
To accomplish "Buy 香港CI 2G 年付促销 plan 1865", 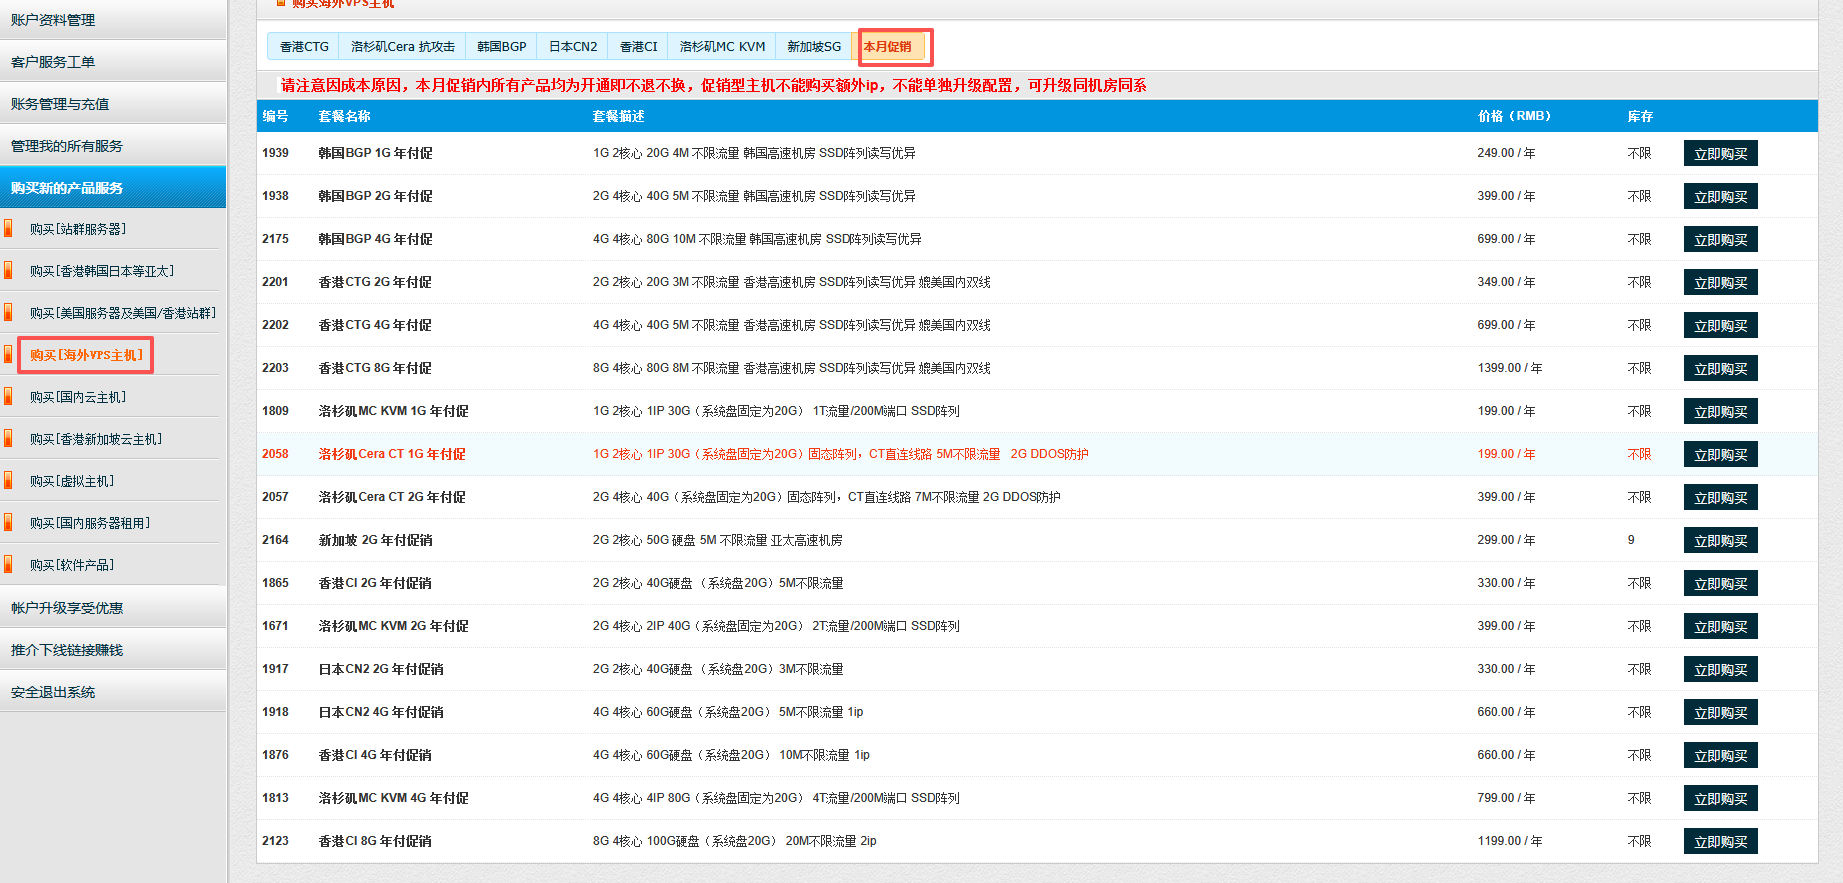I will point(1720,583).
